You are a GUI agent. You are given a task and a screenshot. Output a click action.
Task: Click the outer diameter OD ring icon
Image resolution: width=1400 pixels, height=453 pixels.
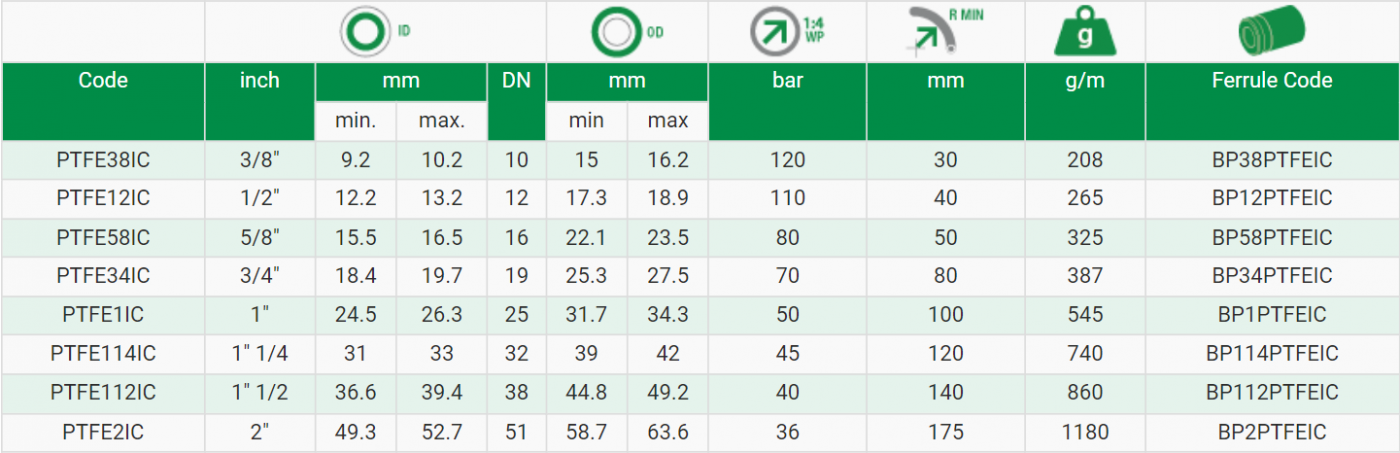coord(615,33)
